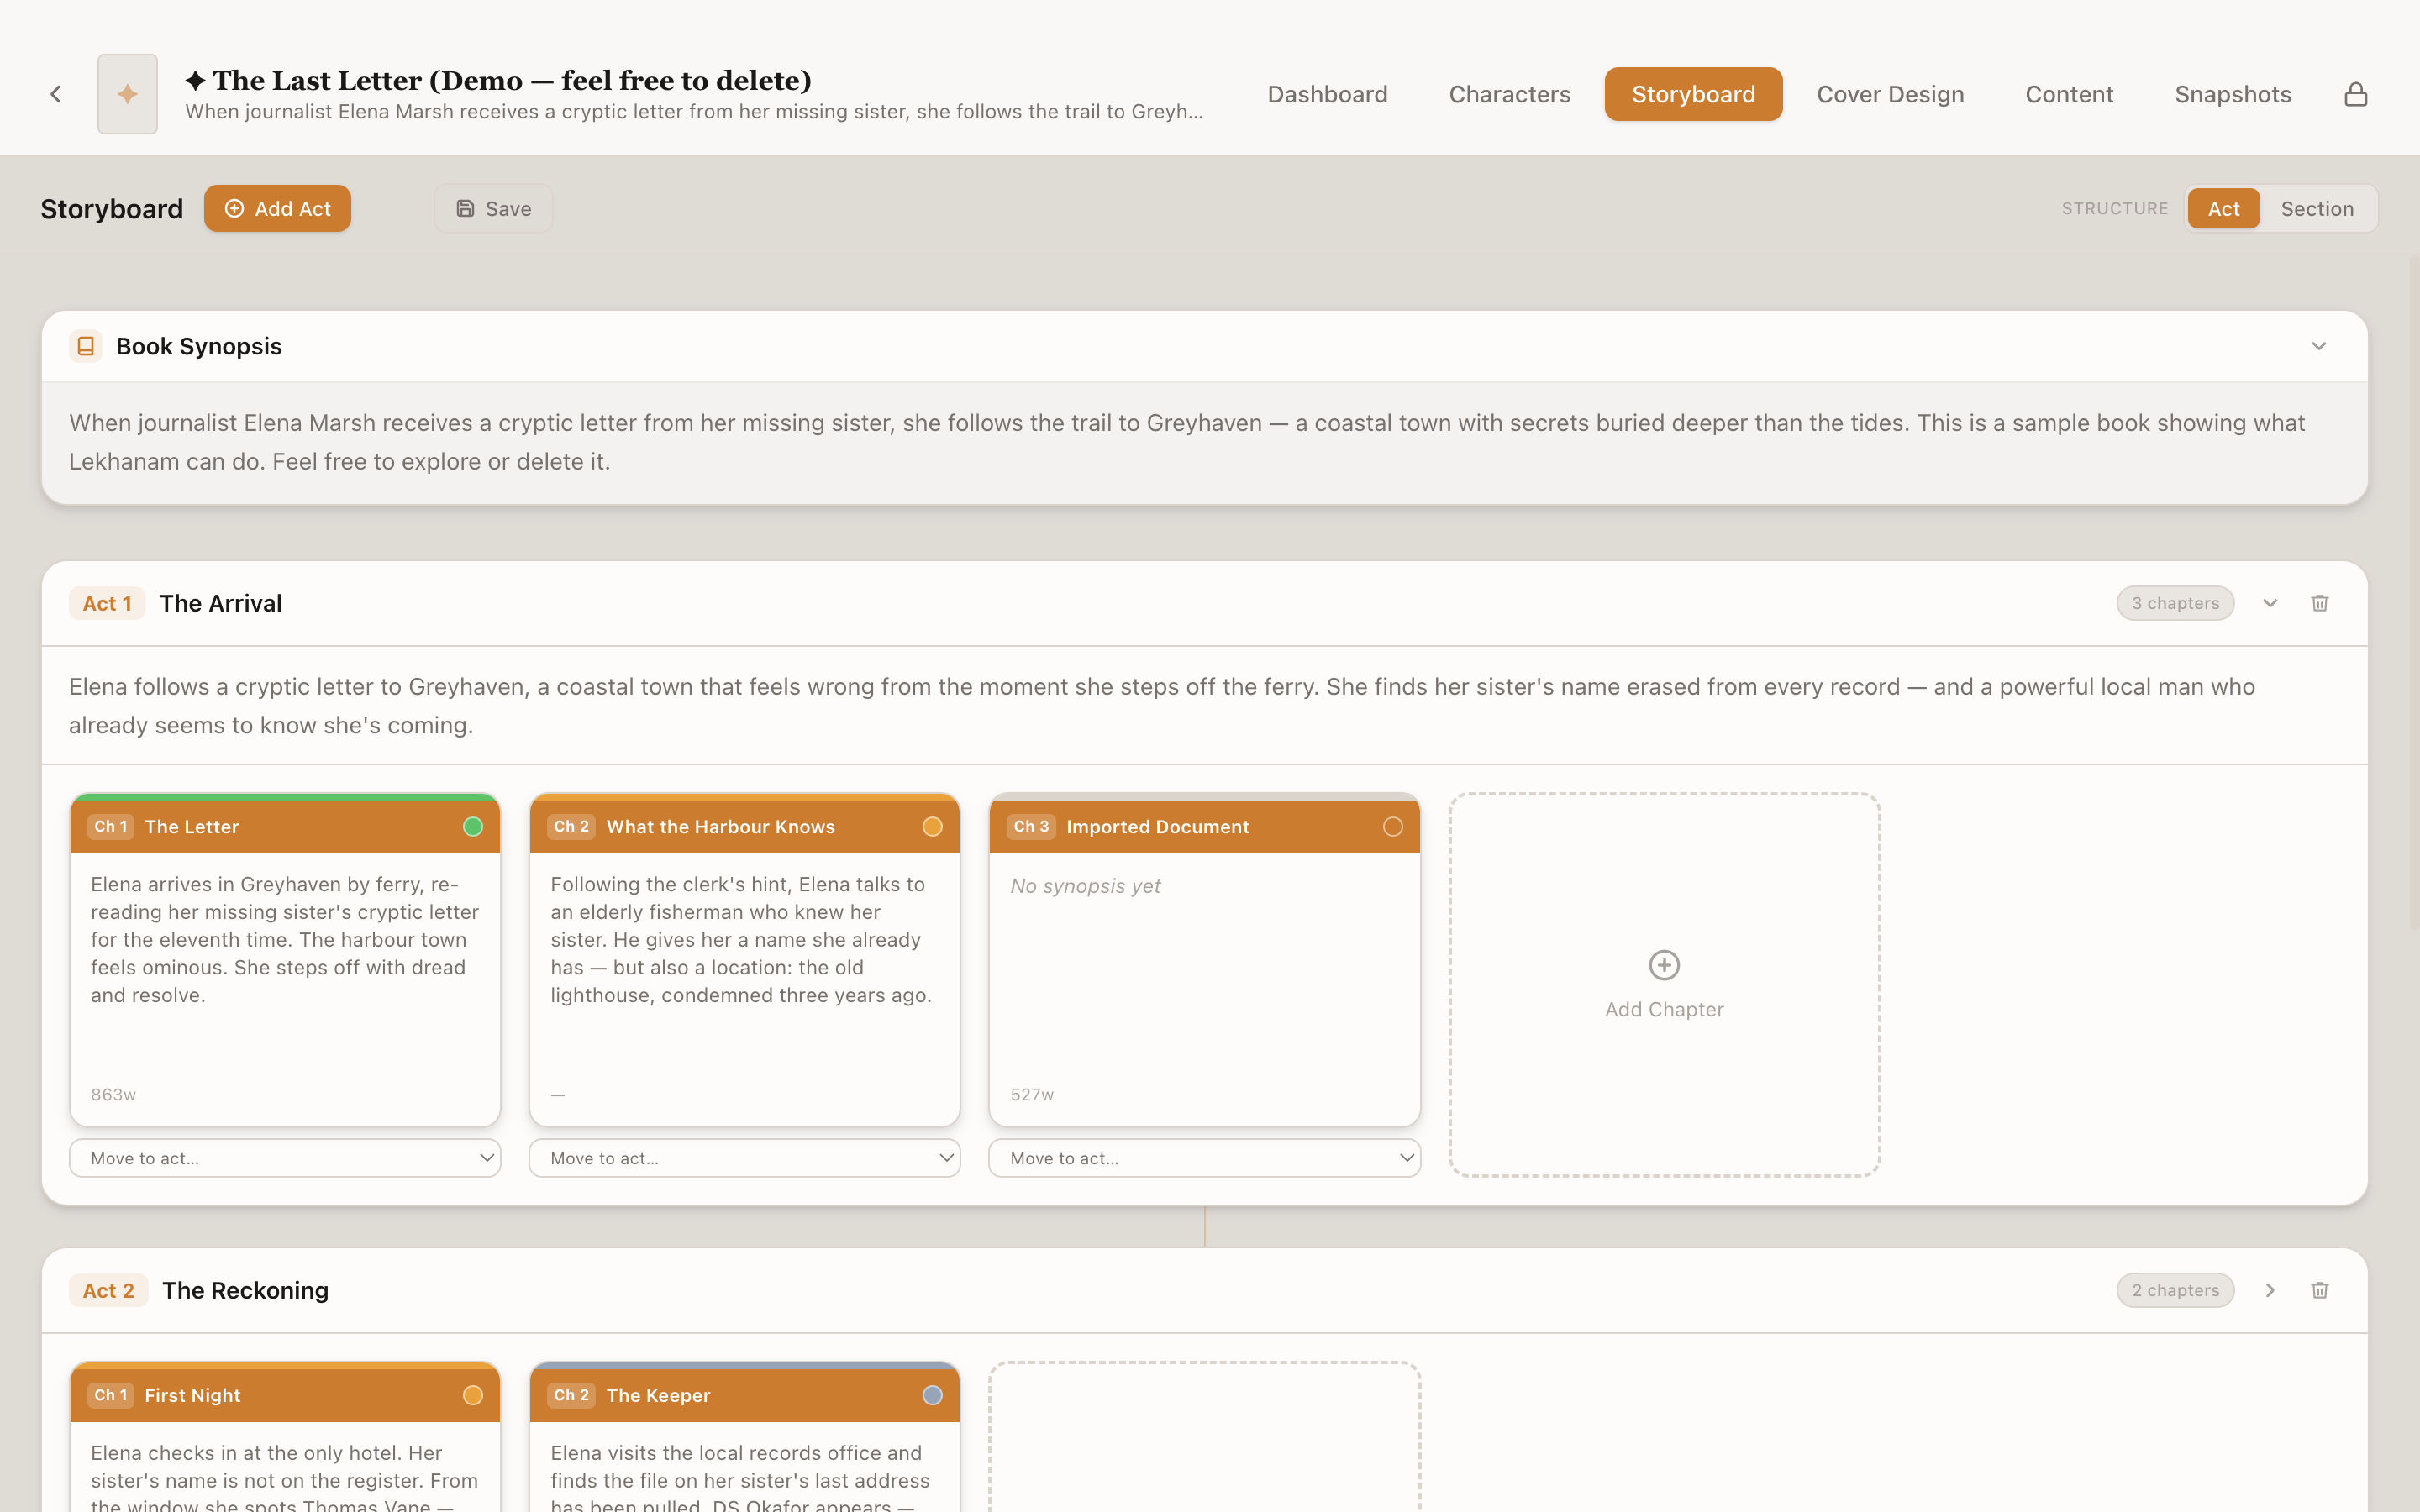
Task: Collapse Act 1 The Arrival
Action: point(2269,603)
